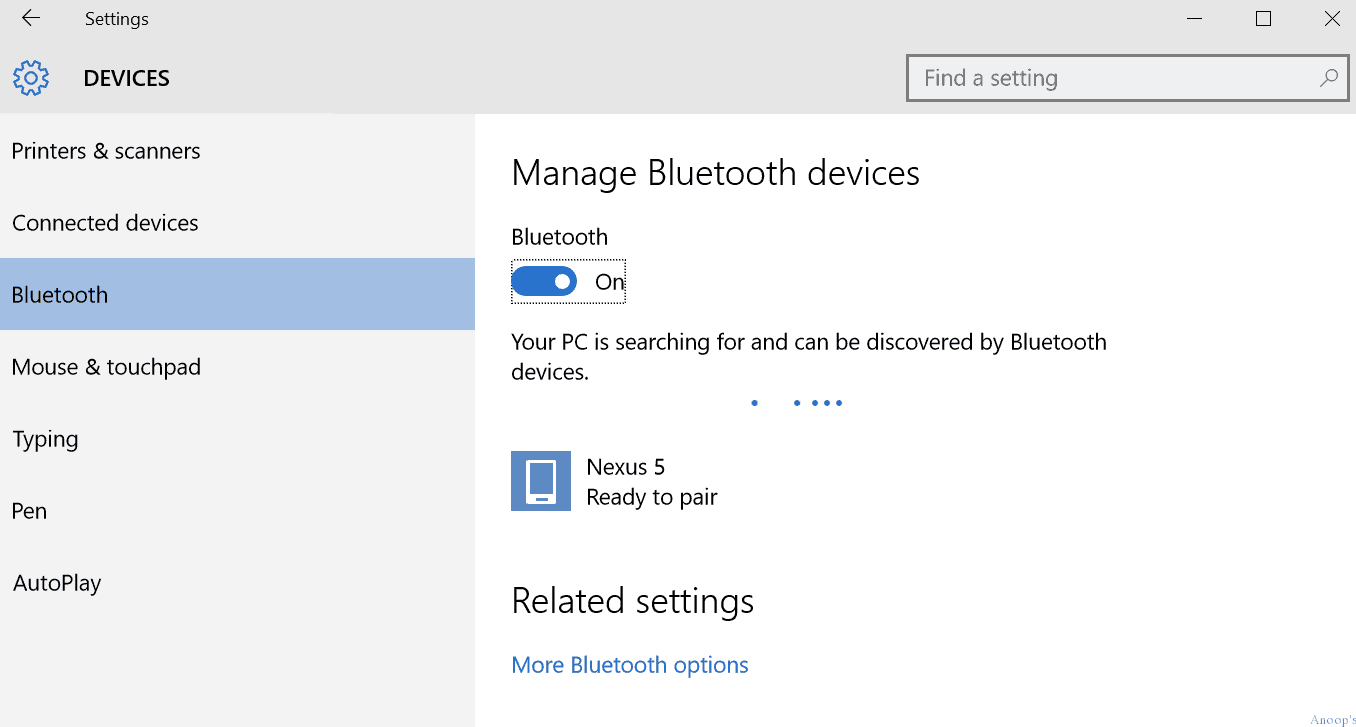Click the search magnifier icon
This screenshot has height=727, width=1356.
[x=1328, y=78]
